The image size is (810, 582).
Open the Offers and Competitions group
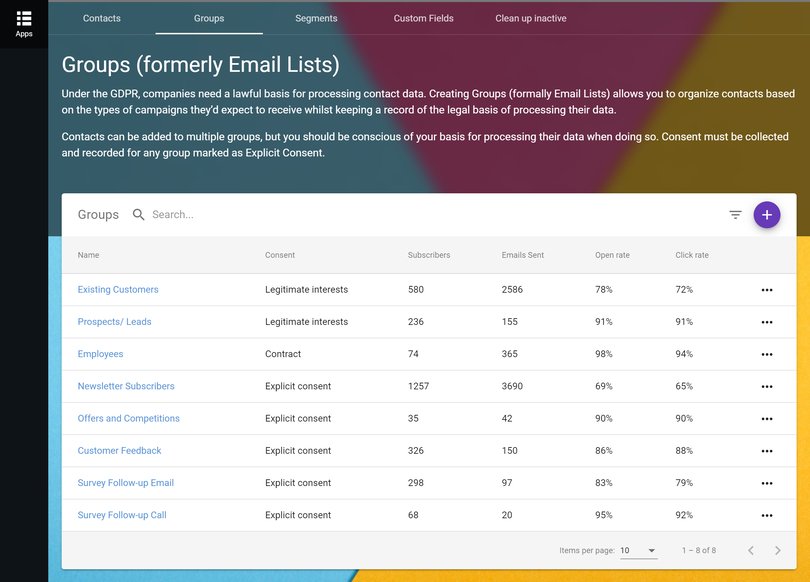tap(128, 418)
